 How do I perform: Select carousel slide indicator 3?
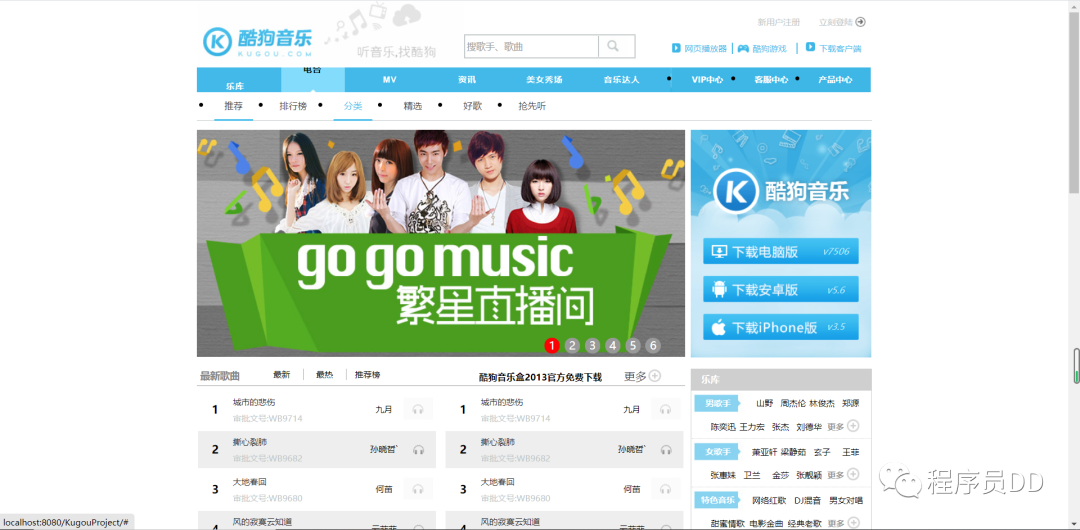[592, 346]
